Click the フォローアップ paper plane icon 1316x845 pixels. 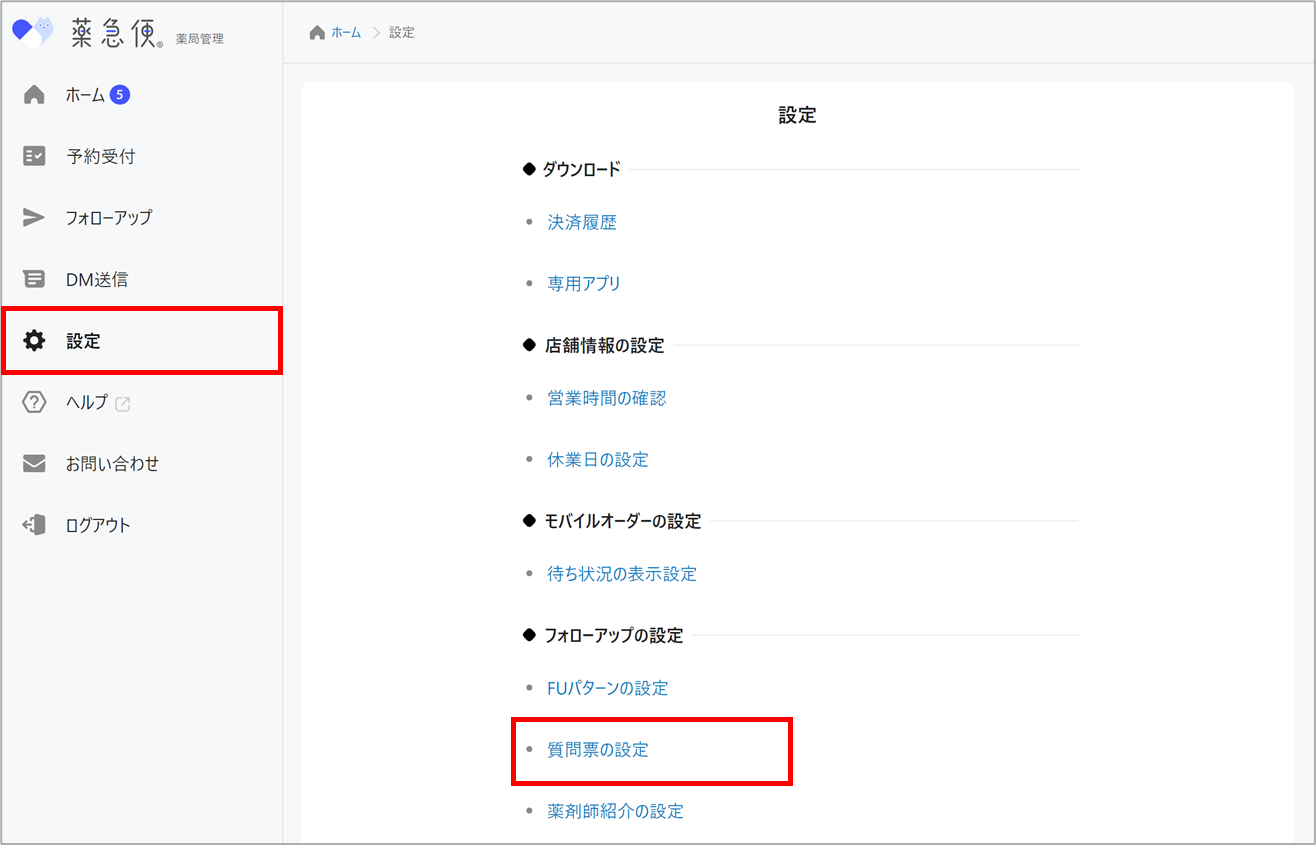34,218
